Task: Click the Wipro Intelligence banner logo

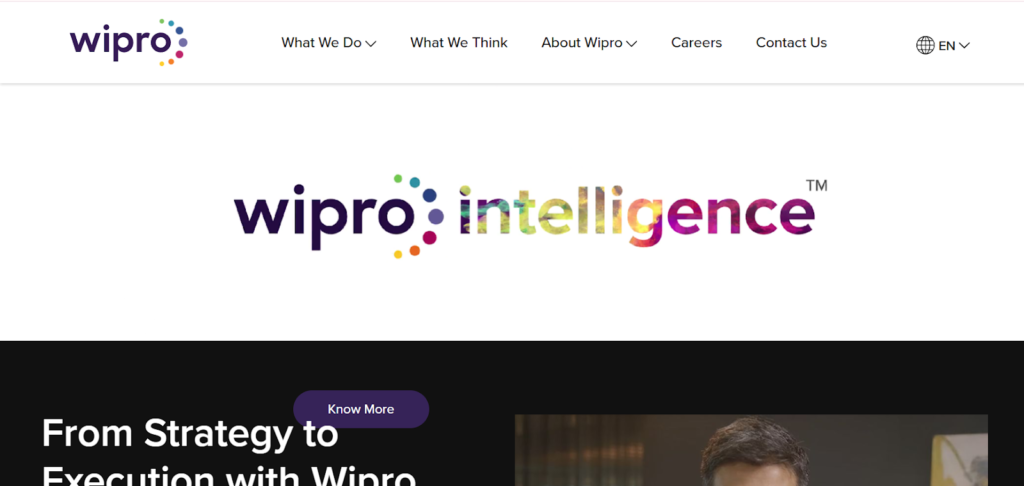Action: point(530,216)
